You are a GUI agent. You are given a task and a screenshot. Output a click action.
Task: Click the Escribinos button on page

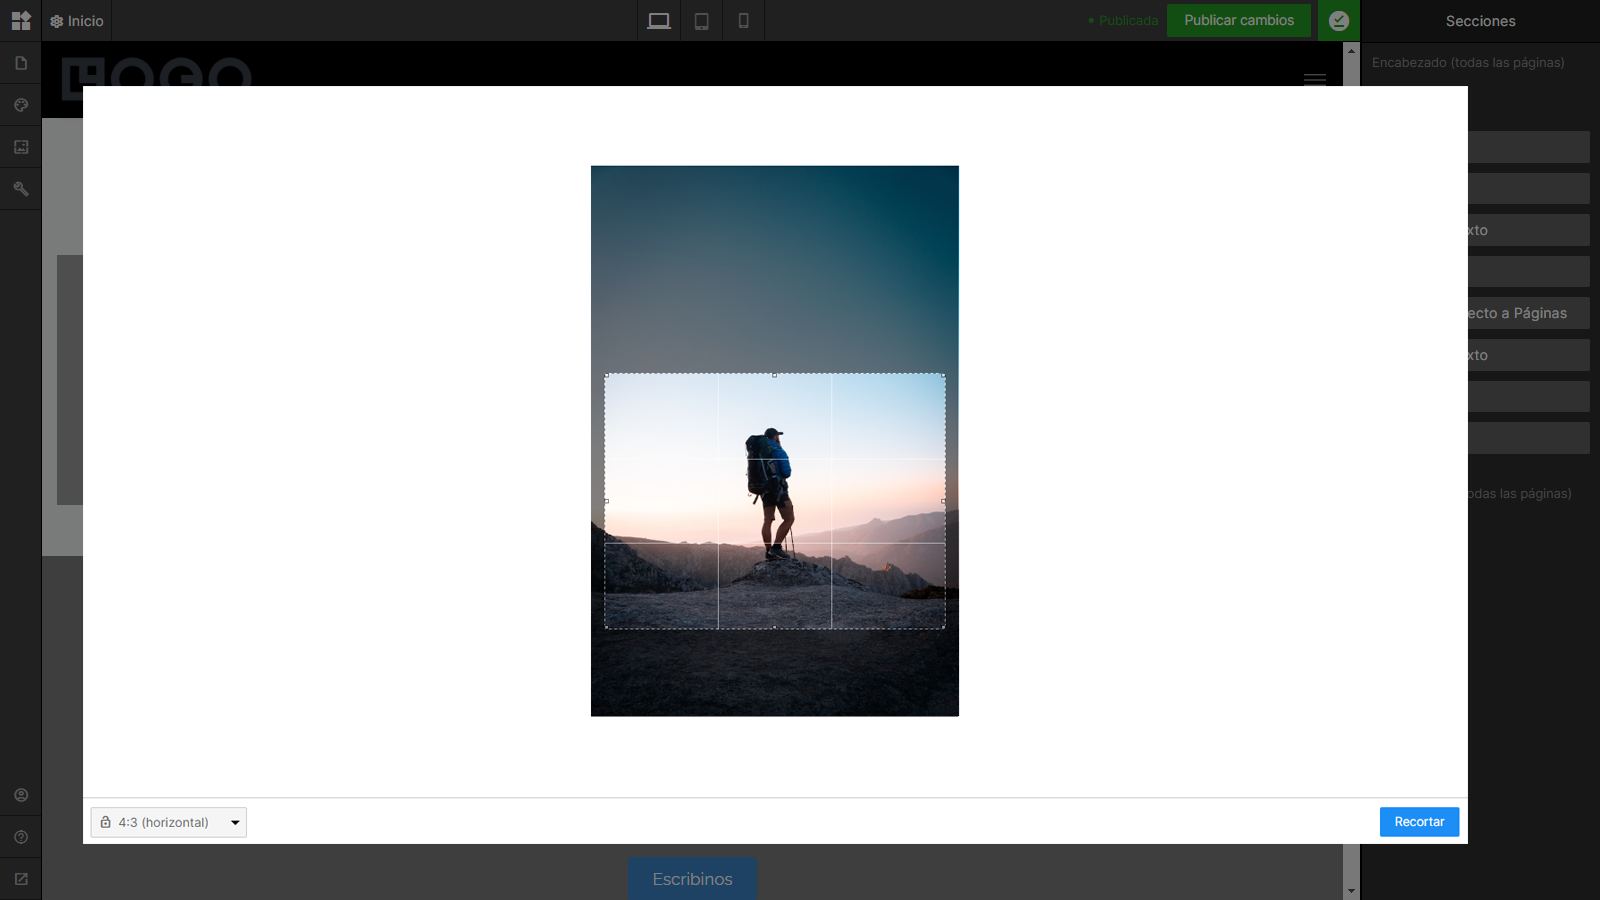(692, 879)
